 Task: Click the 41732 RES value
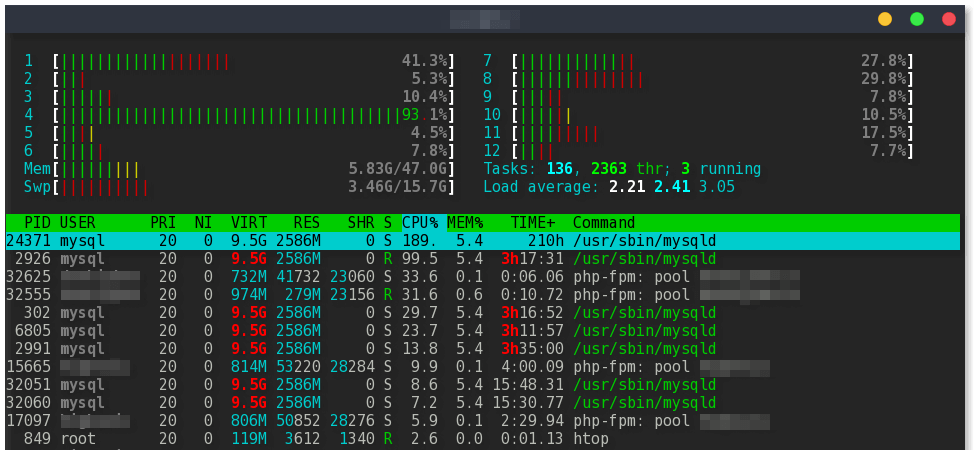click(298, 277)
